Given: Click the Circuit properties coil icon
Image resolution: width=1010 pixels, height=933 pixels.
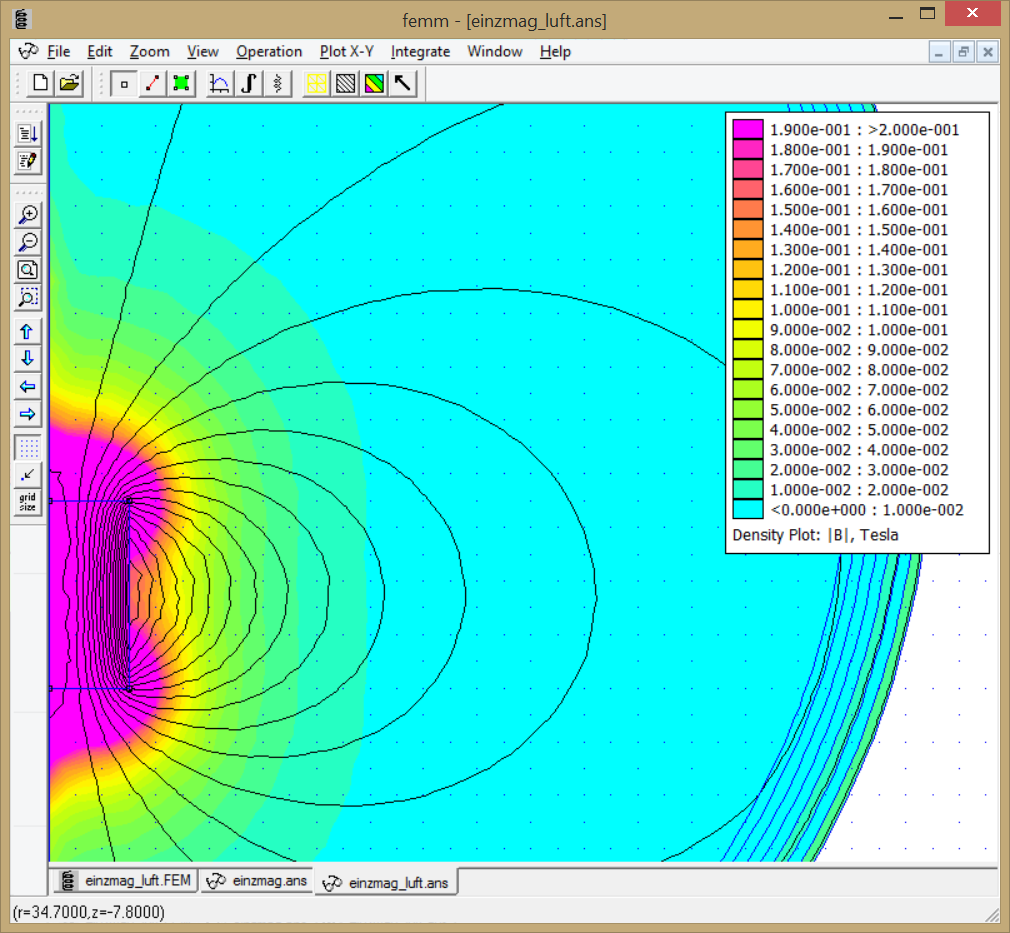Looking at the screenshot, I should (x=278, y=84).
